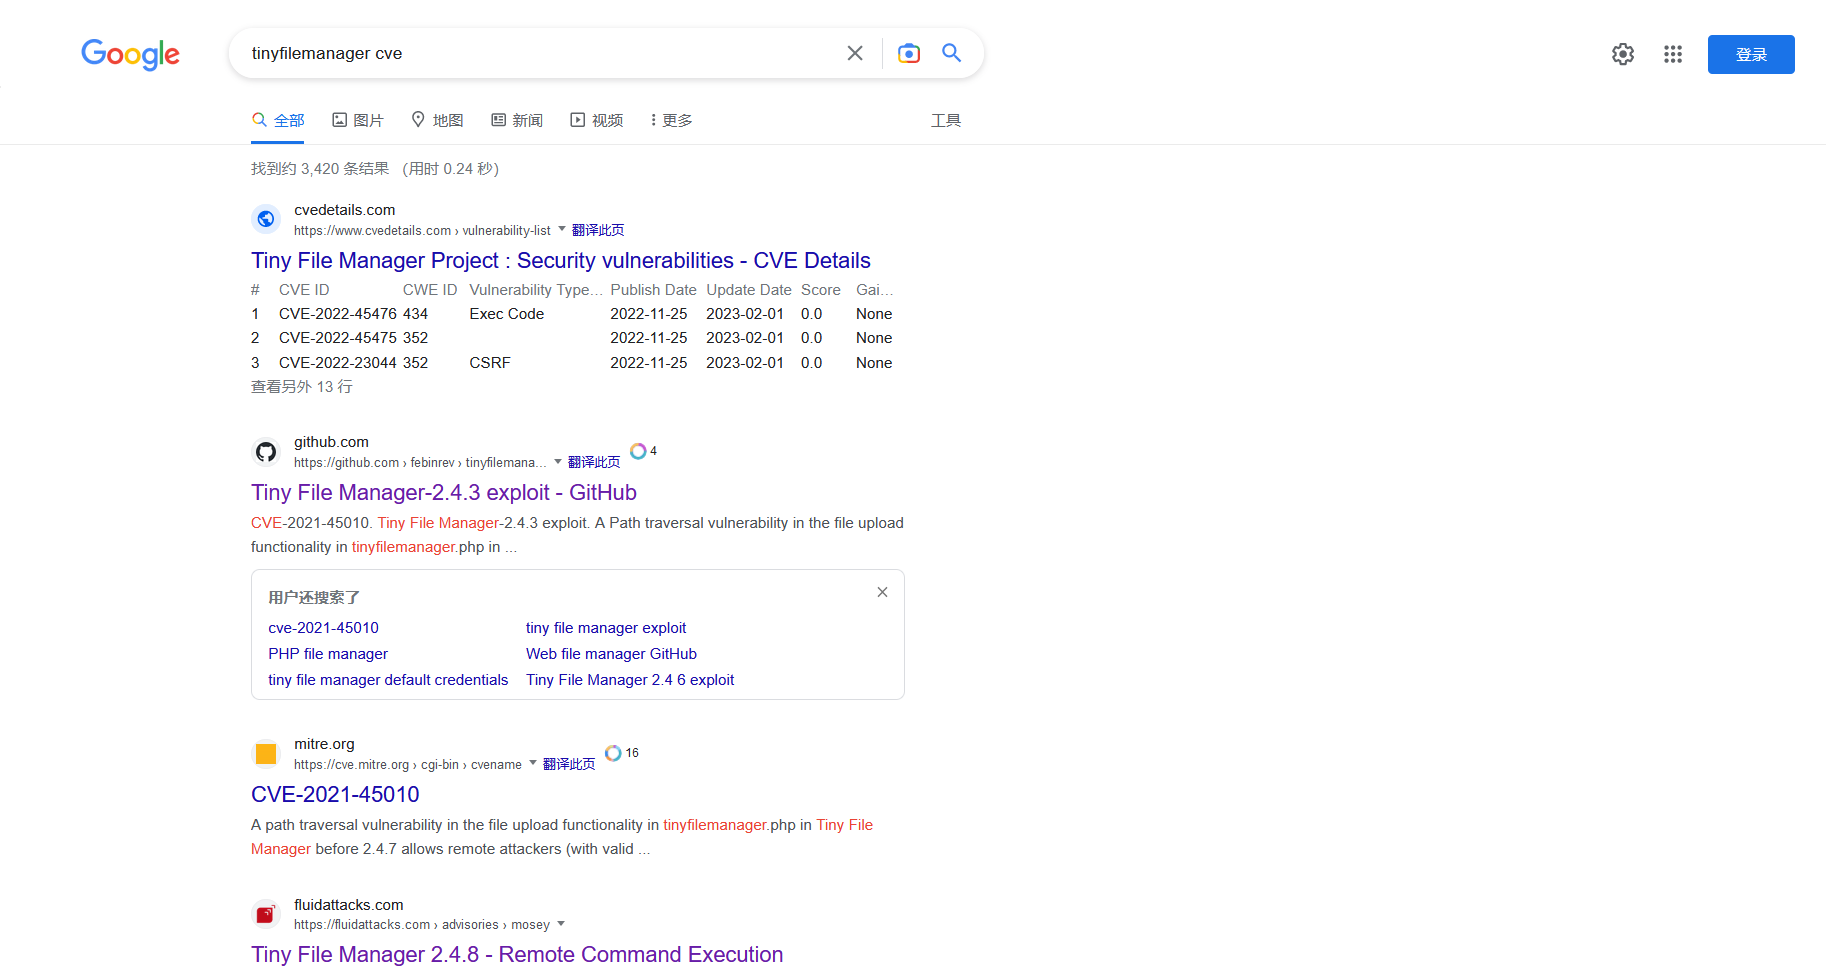Clear the search box with X icon
The height and width of the screenshot is (967, 1826).
(x=855, y=53)
